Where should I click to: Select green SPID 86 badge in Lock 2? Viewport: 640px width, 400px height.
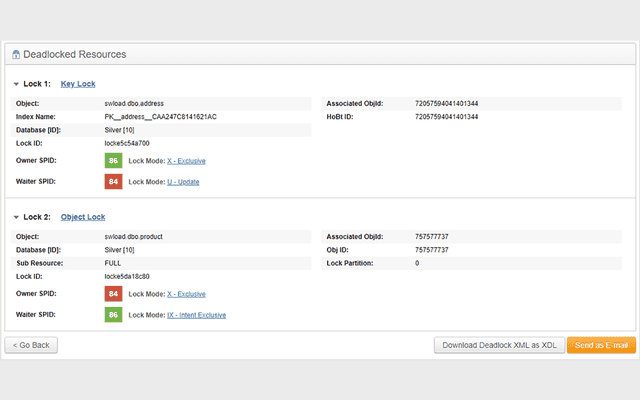[x=113, y=315]
